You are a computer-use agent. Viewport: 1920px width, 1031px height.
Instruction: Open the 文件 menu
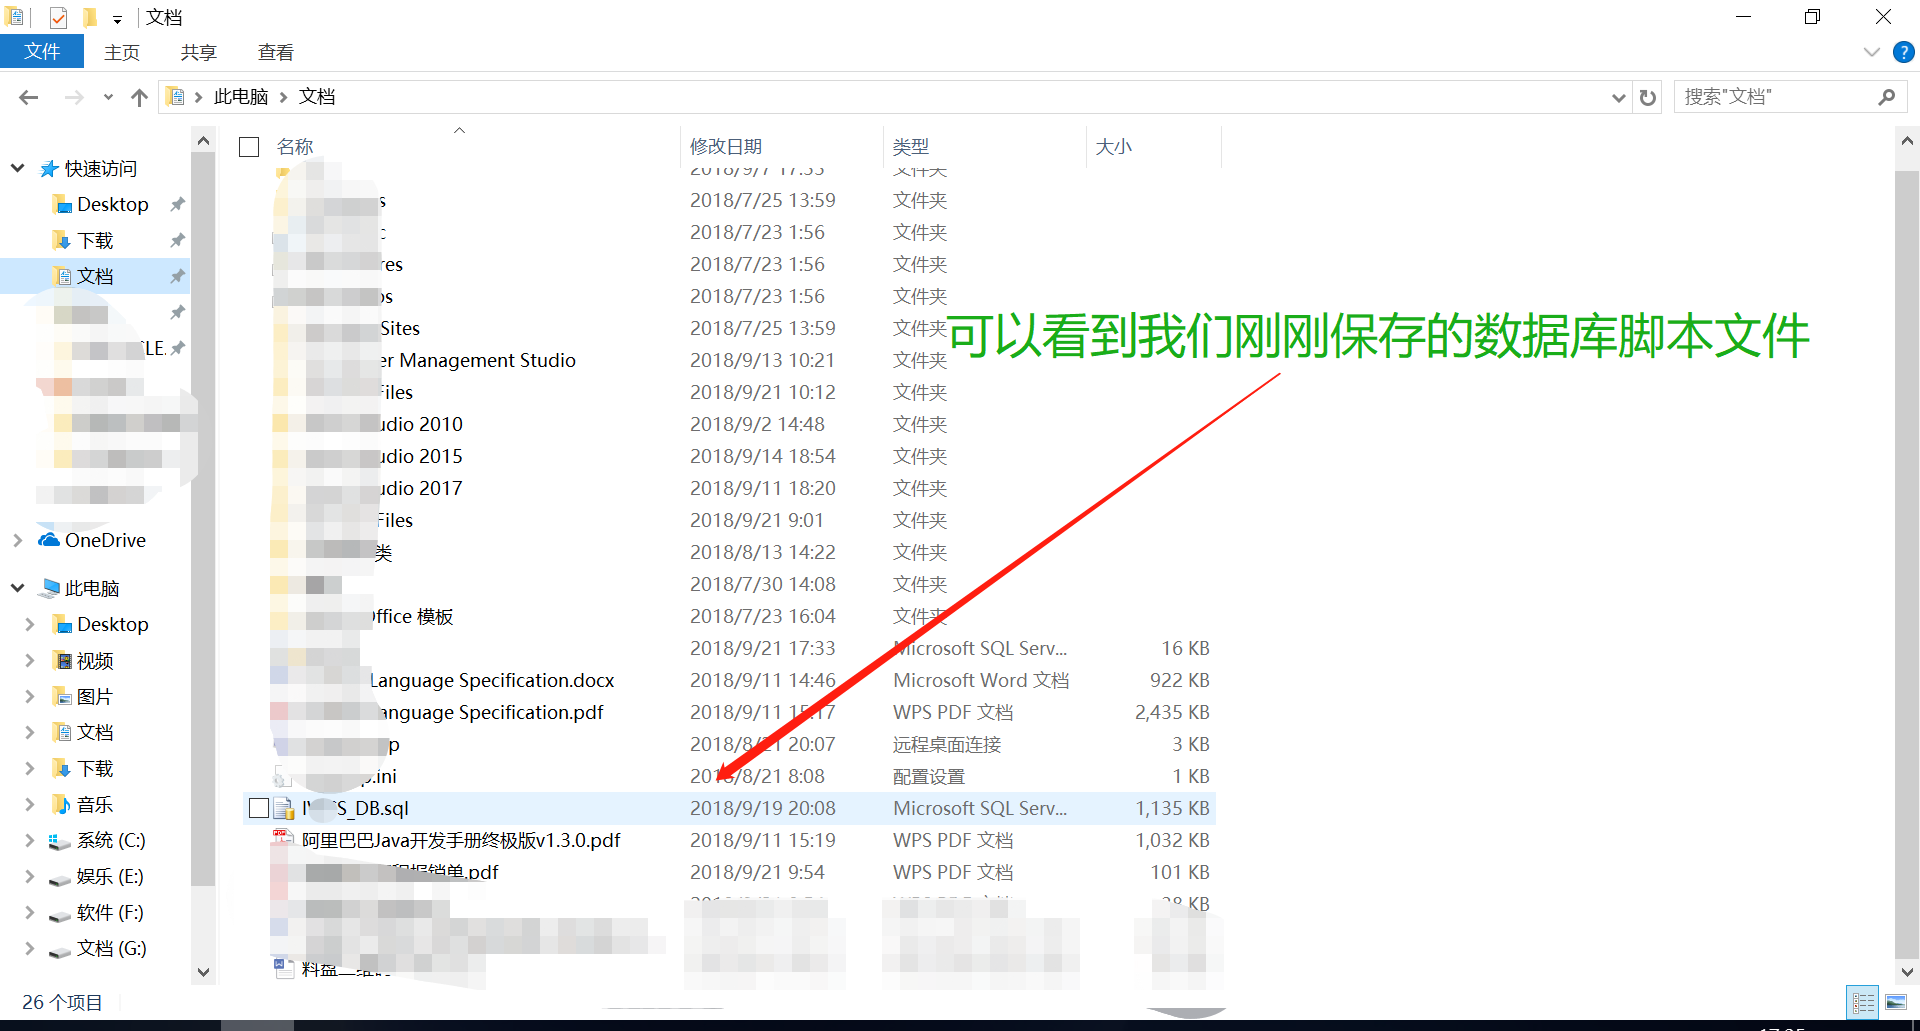tap(42, 52)
